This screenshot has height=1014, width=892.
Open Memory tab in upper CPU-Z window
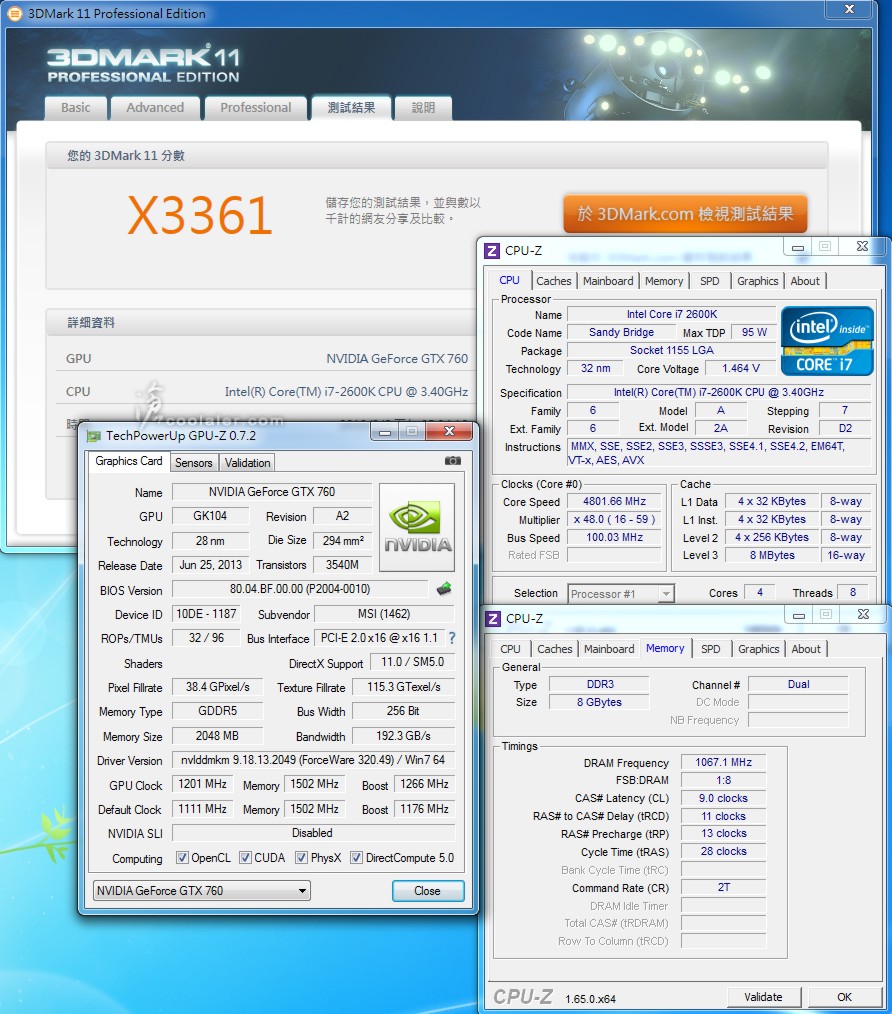point(664,281)
